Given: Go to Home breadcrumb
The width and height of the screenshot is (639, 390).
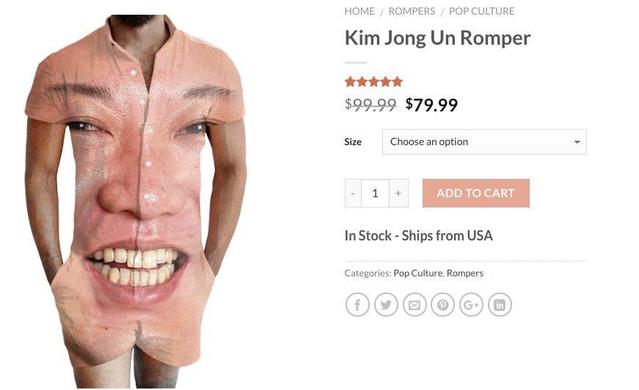Looking at the screenshot, I should tap(359, 11).
